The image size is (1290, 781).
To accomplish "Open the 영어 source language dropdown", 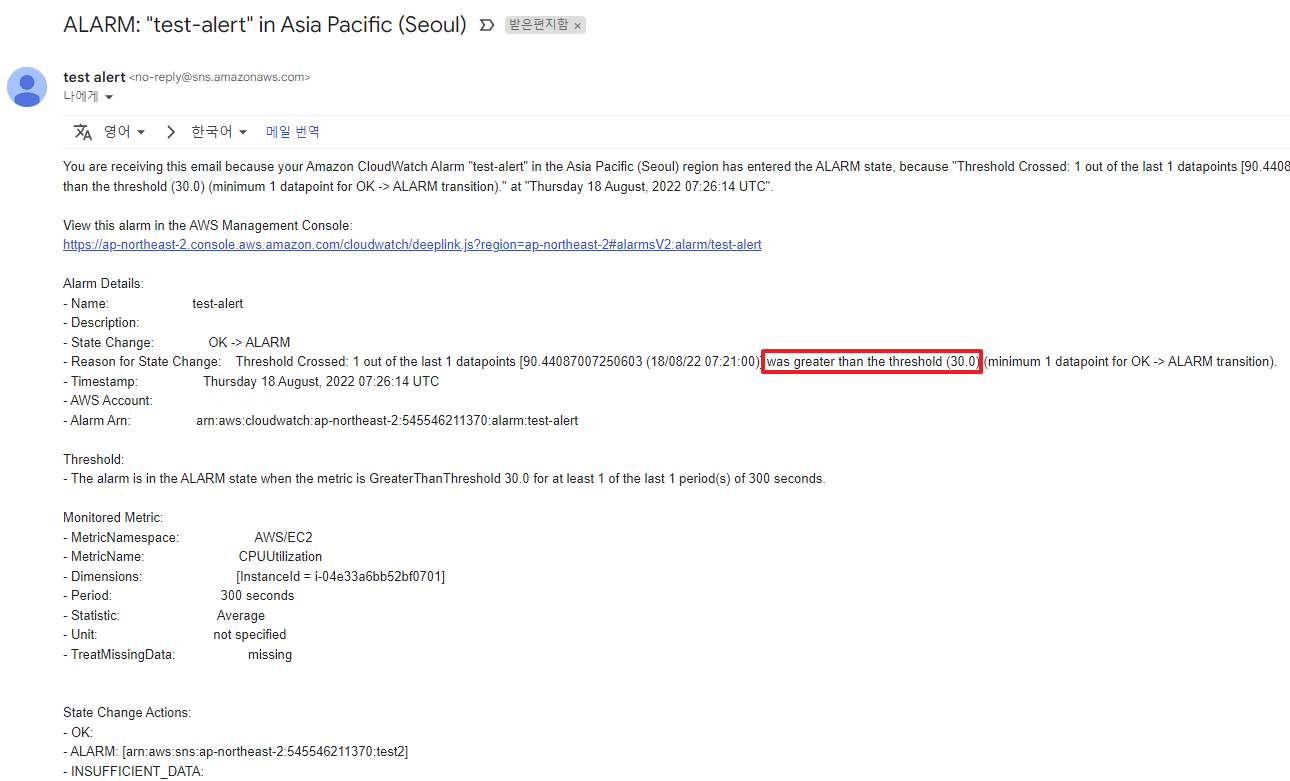I will 124,132.
